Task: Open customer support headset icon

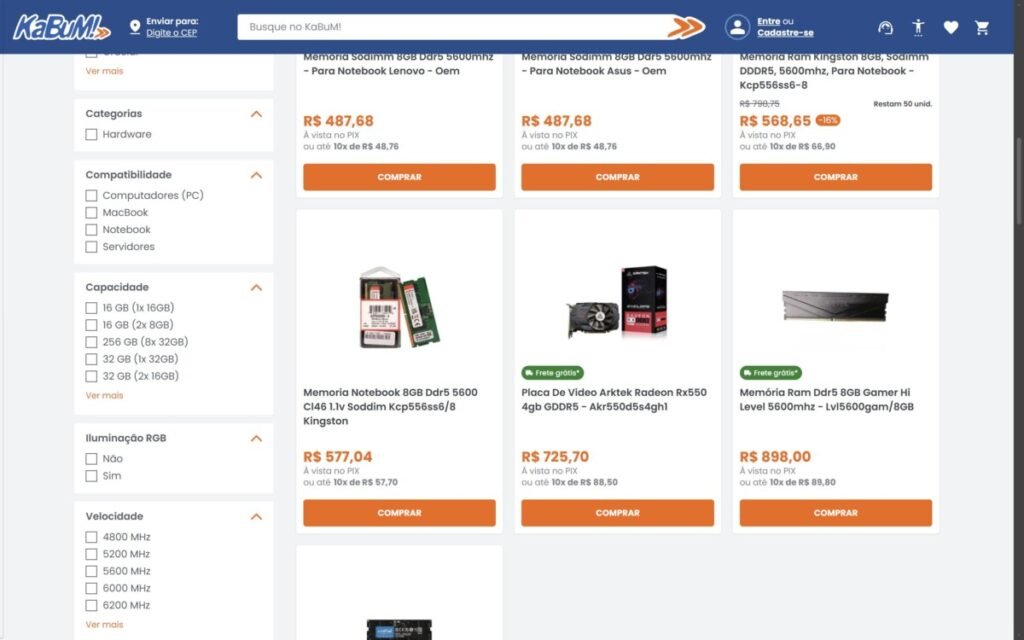Action: point(885,28)
